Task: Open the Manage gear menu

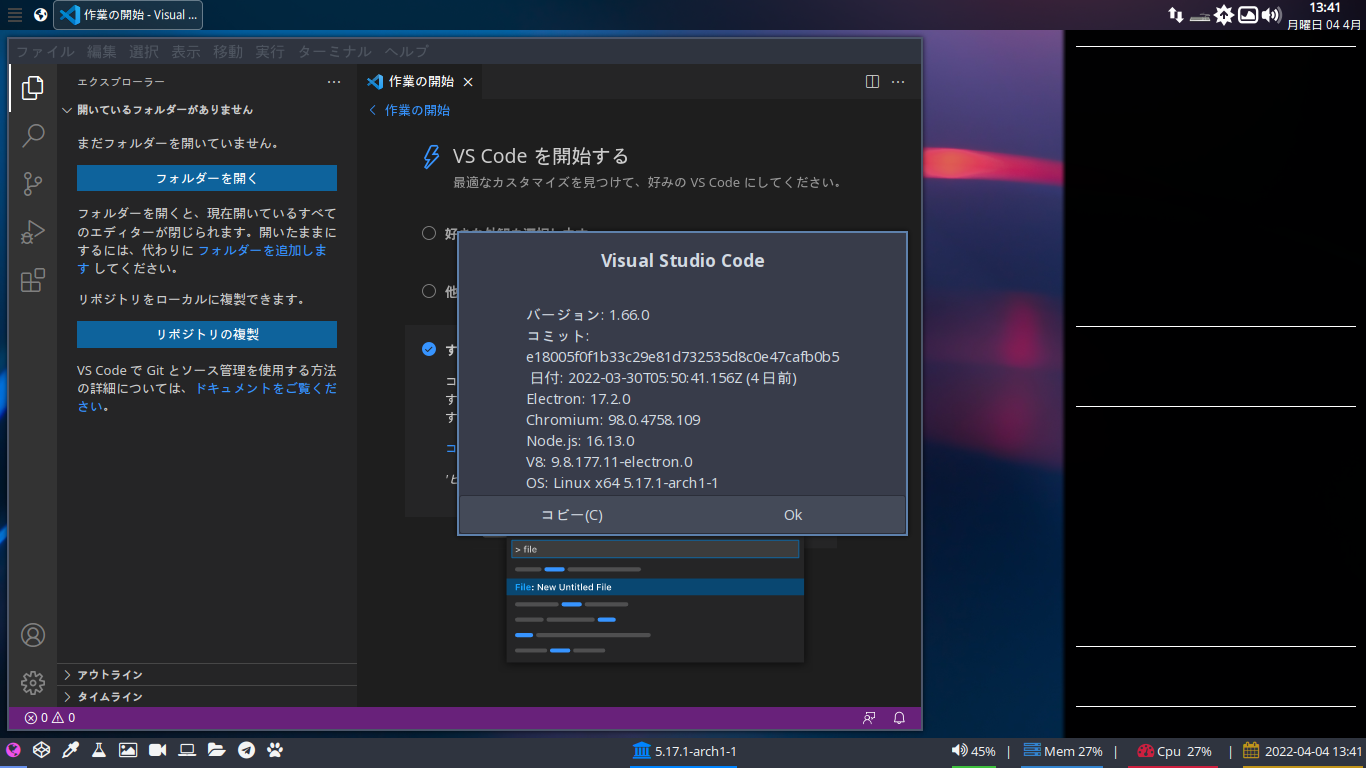Action: 33,683
